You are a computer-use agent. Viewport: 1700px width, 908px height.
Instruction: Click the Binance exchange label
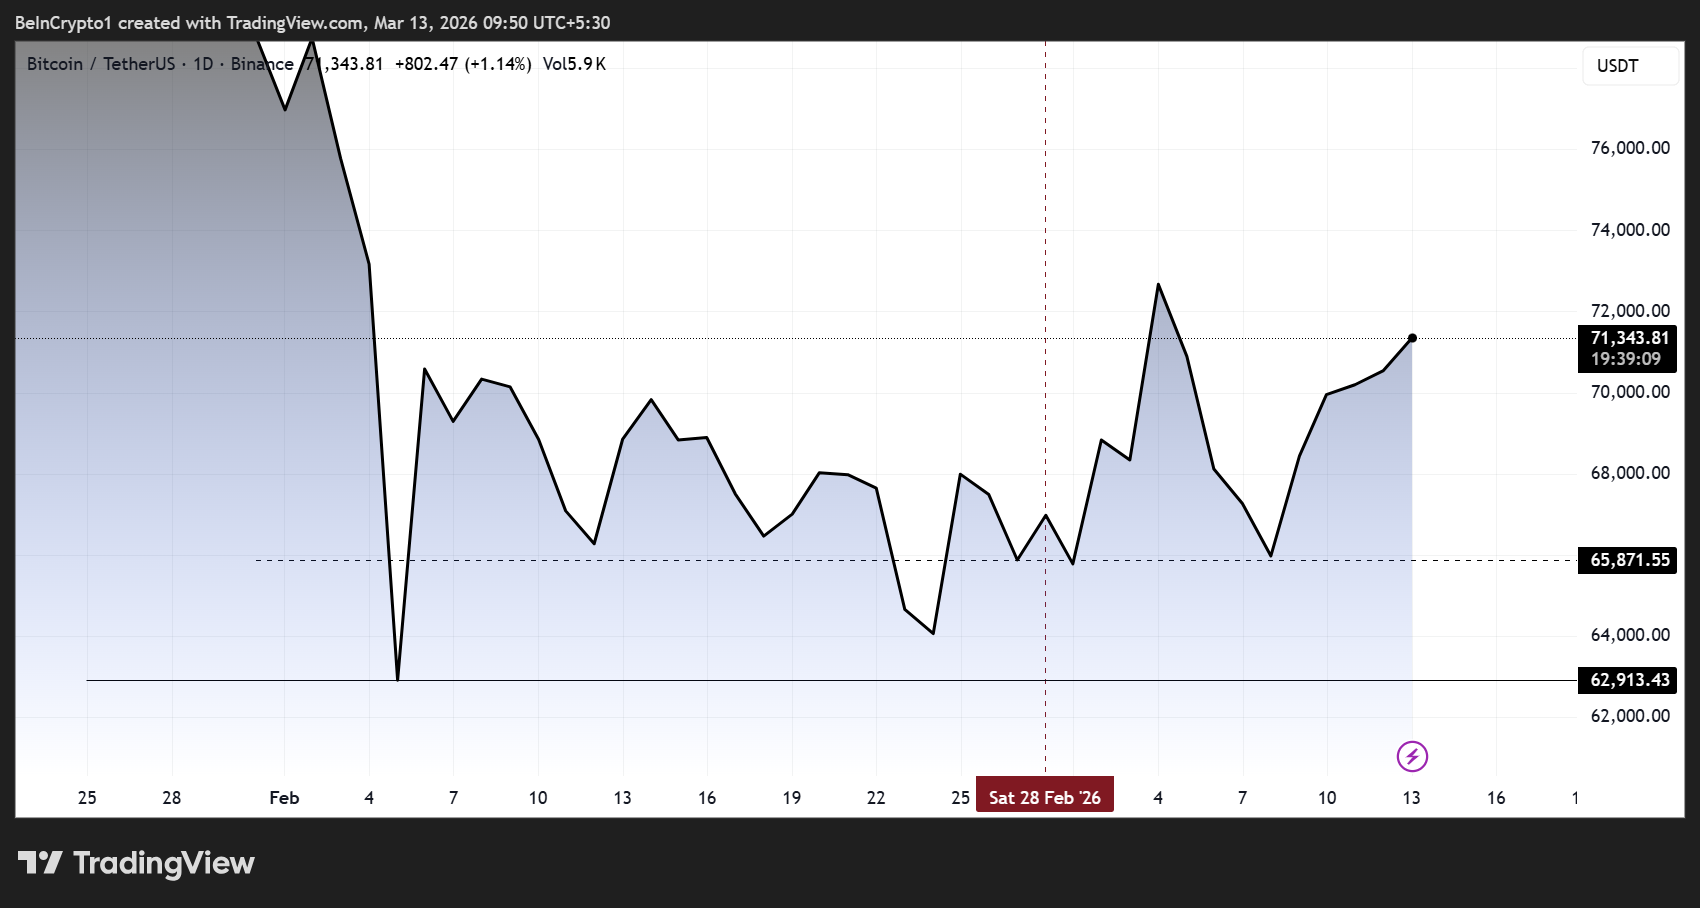[264, 64]
